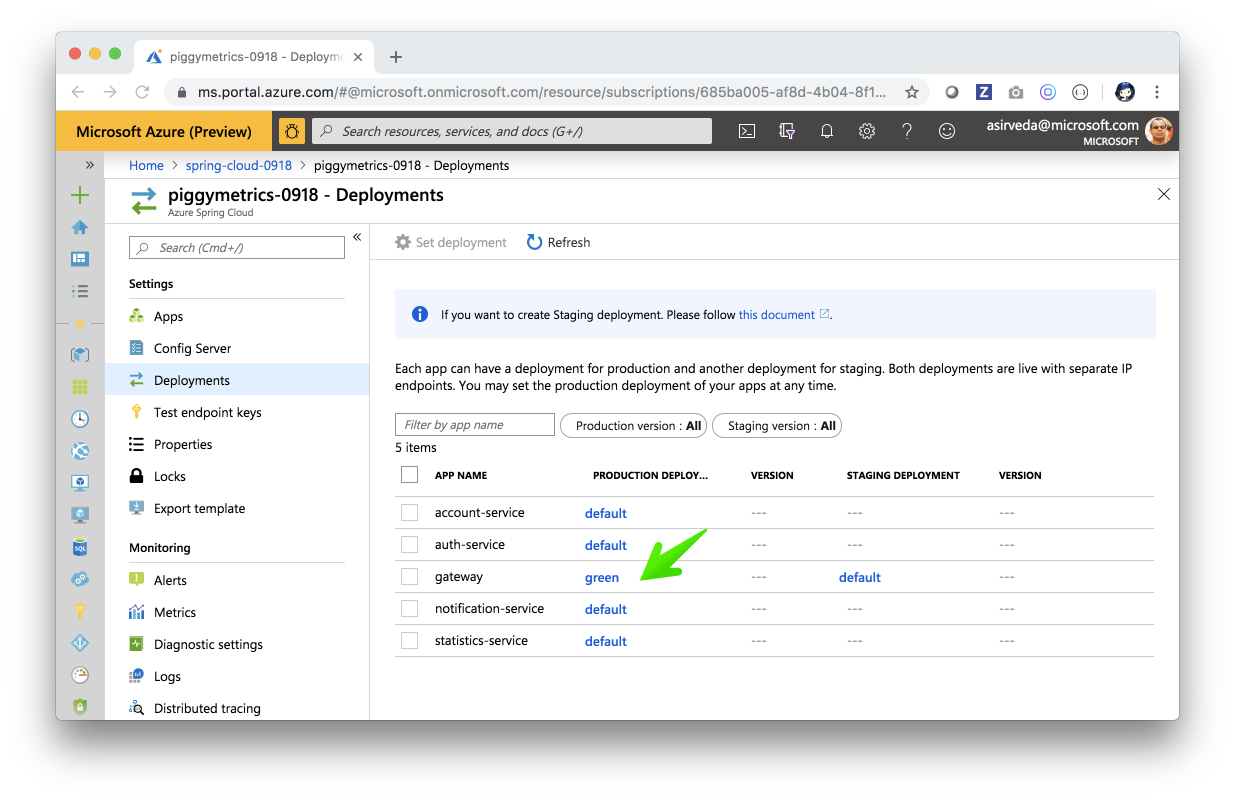Open Export template item

[199, 508]
